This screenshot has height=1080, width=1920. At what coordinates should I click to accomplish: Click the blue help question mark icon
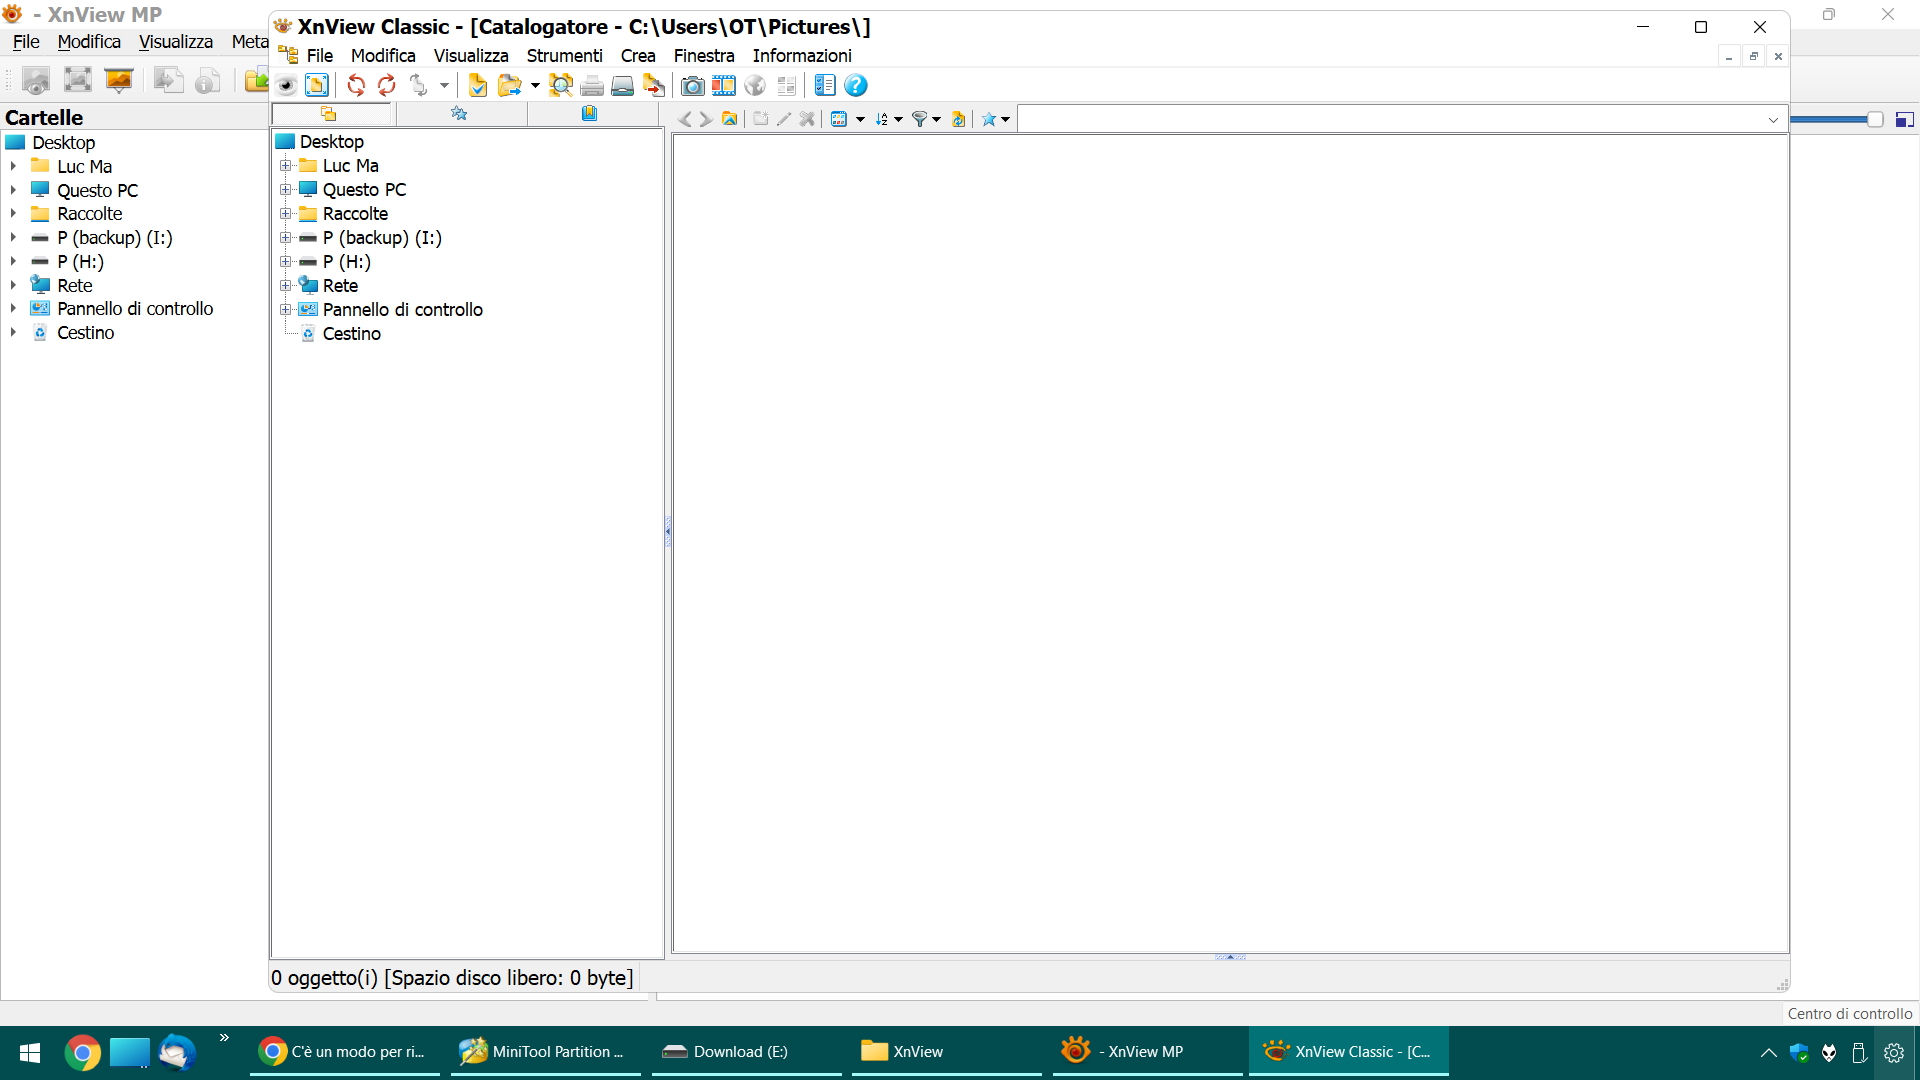(x=856, y=86)
